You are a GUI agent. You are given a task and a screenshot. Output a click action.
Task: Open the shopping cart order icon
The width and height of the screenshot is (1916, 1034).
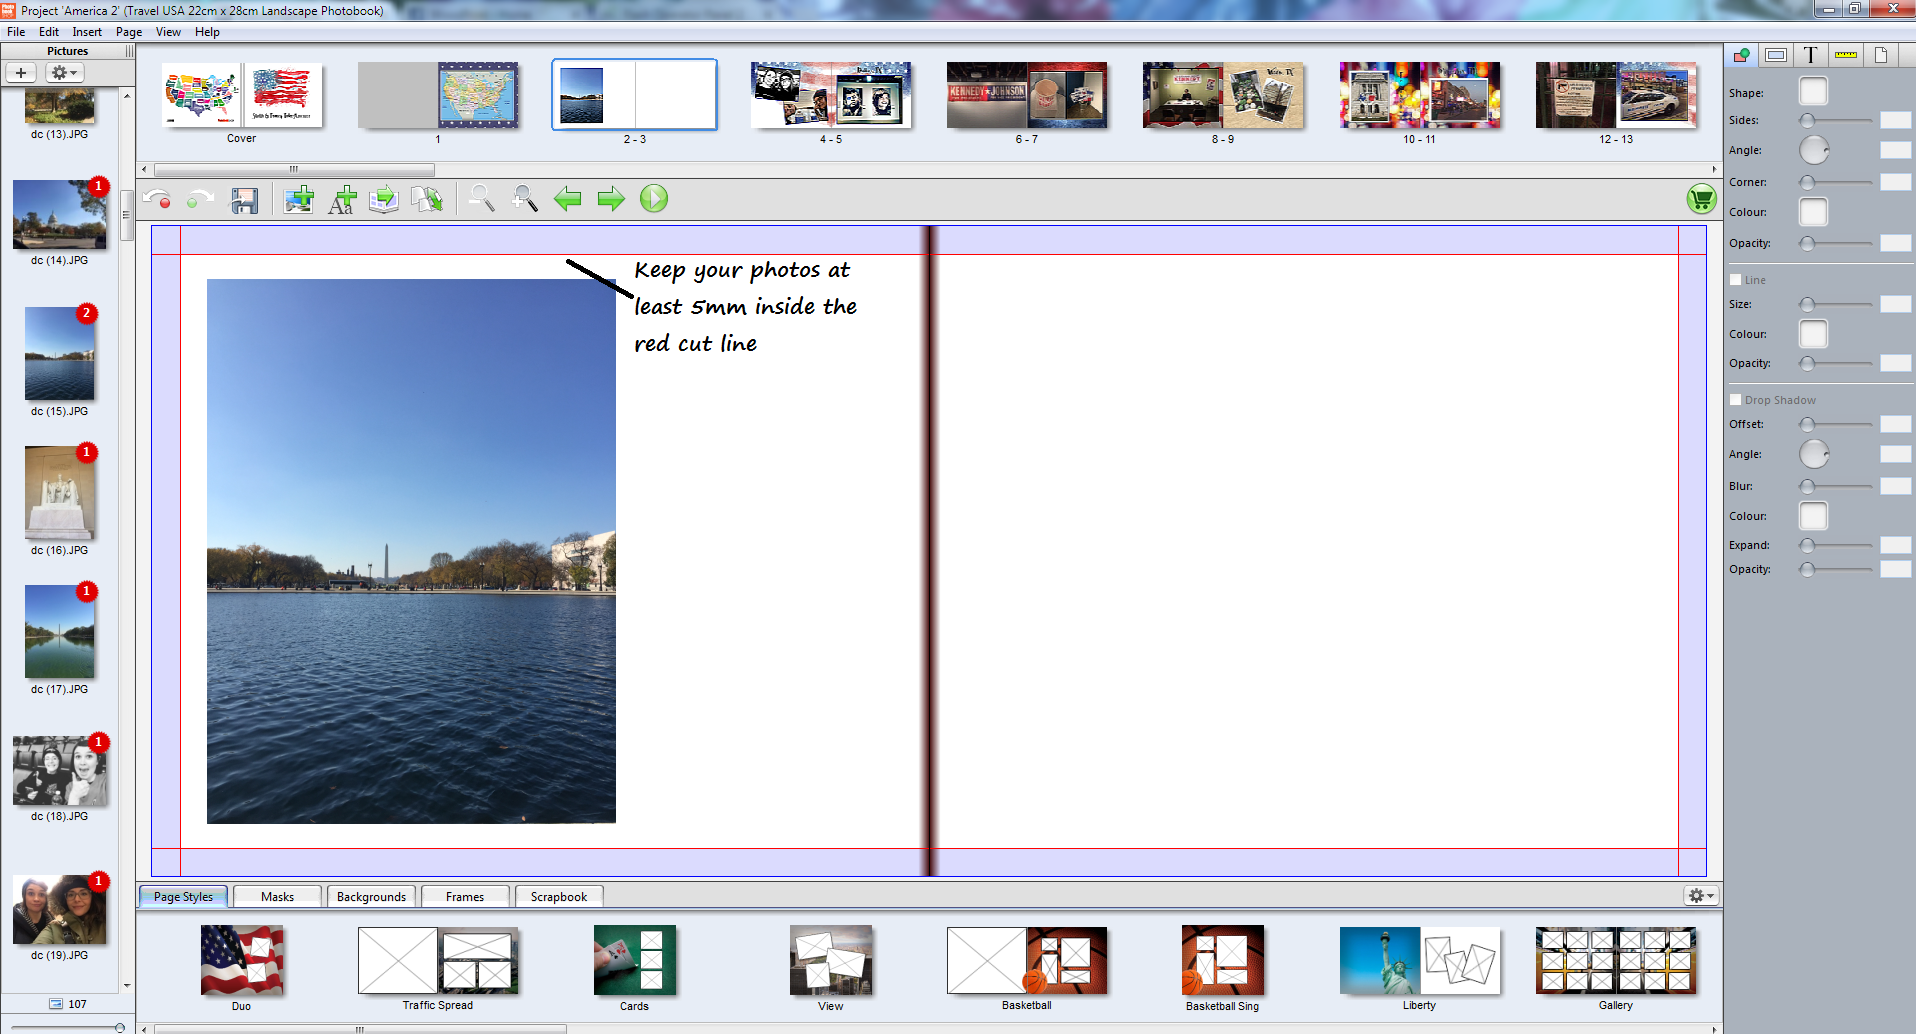[1701, 199]
